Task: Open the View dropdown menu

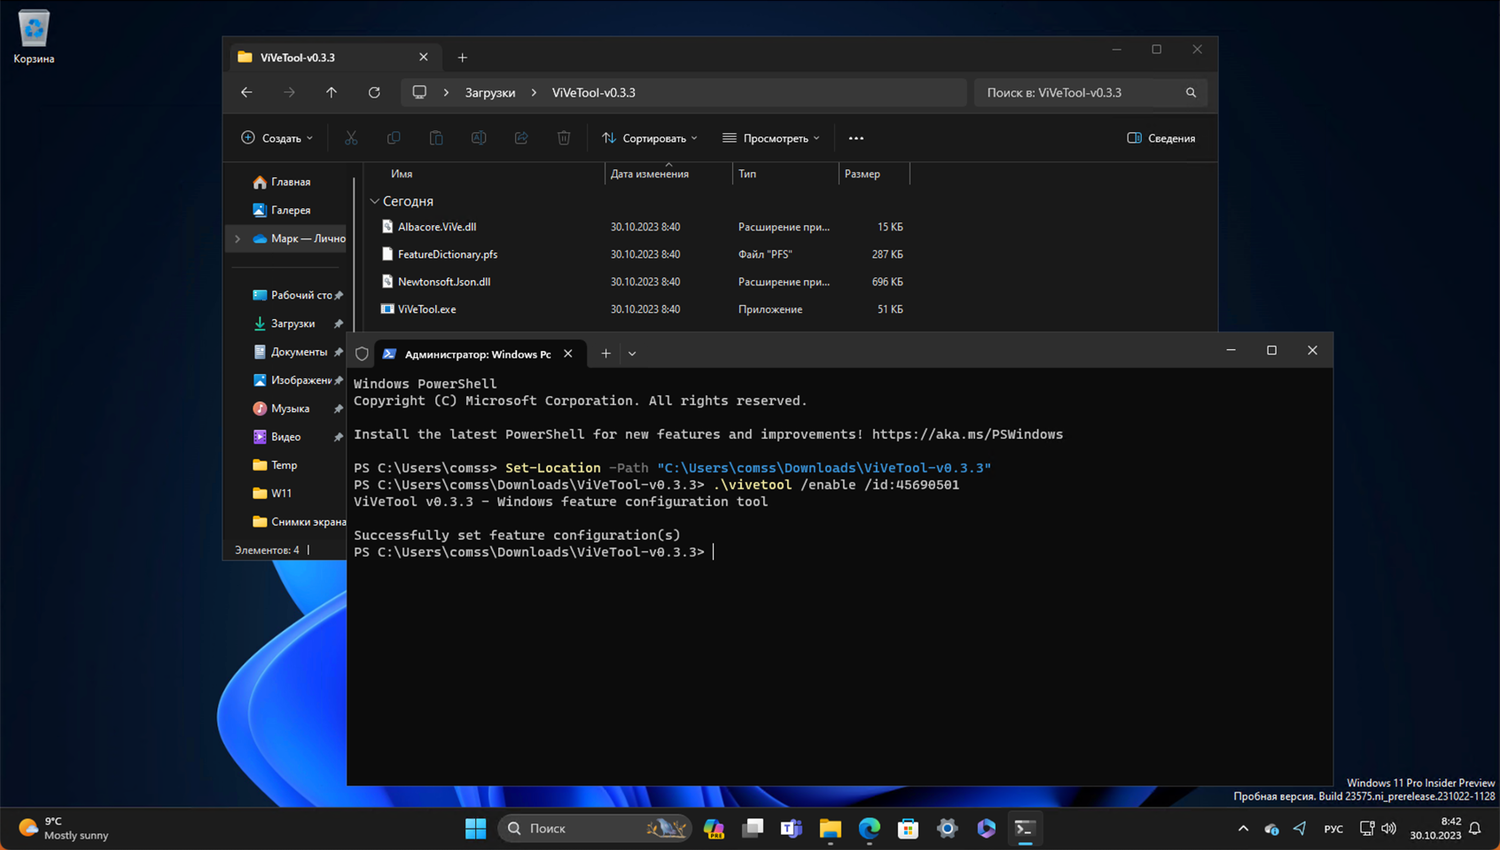Action: click(771, 138)
